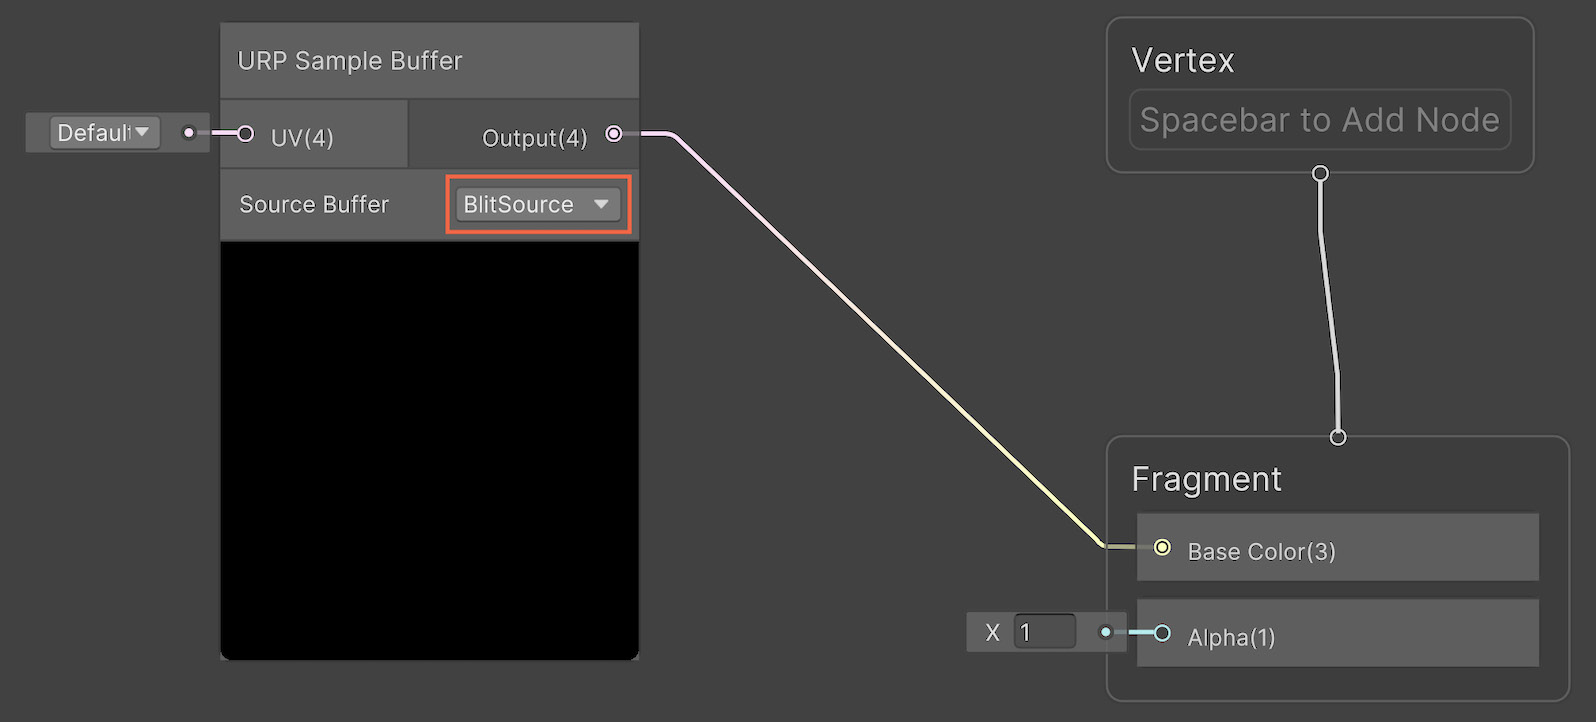This screenshot has width=1596, height=722.
Task: Click the Vertex context bottom connector
Action: pos(1320,173)
